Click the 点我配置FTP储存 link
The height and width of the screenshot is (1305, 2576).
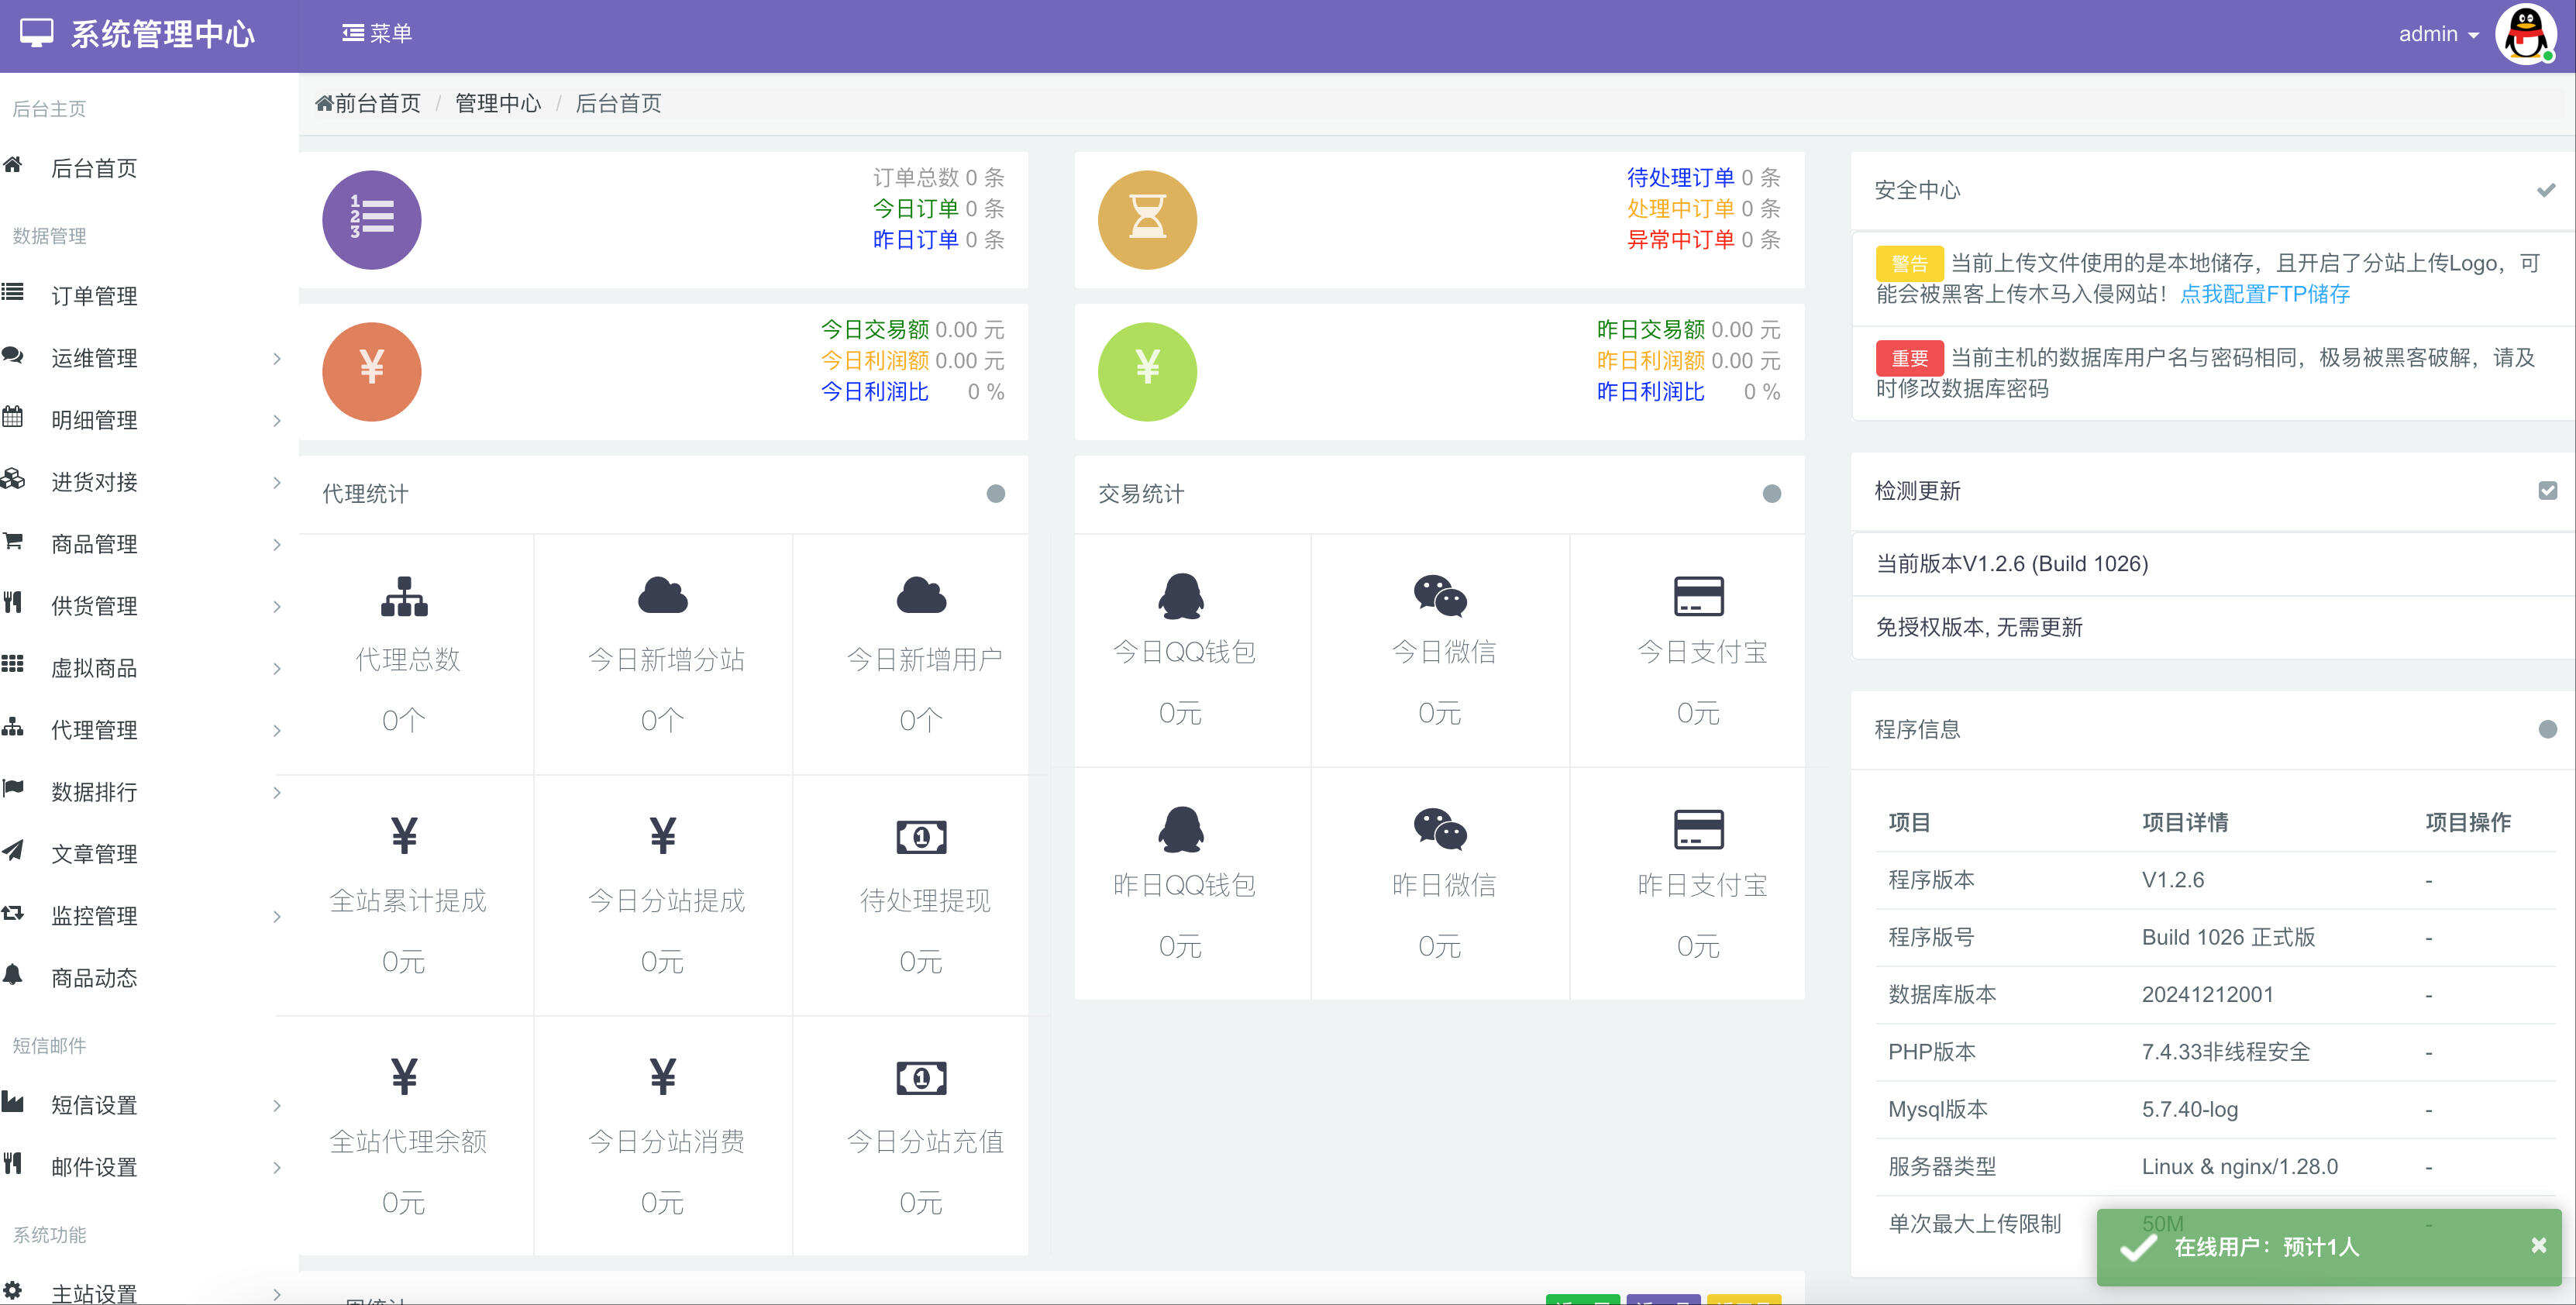click(x=2264, y=294)
